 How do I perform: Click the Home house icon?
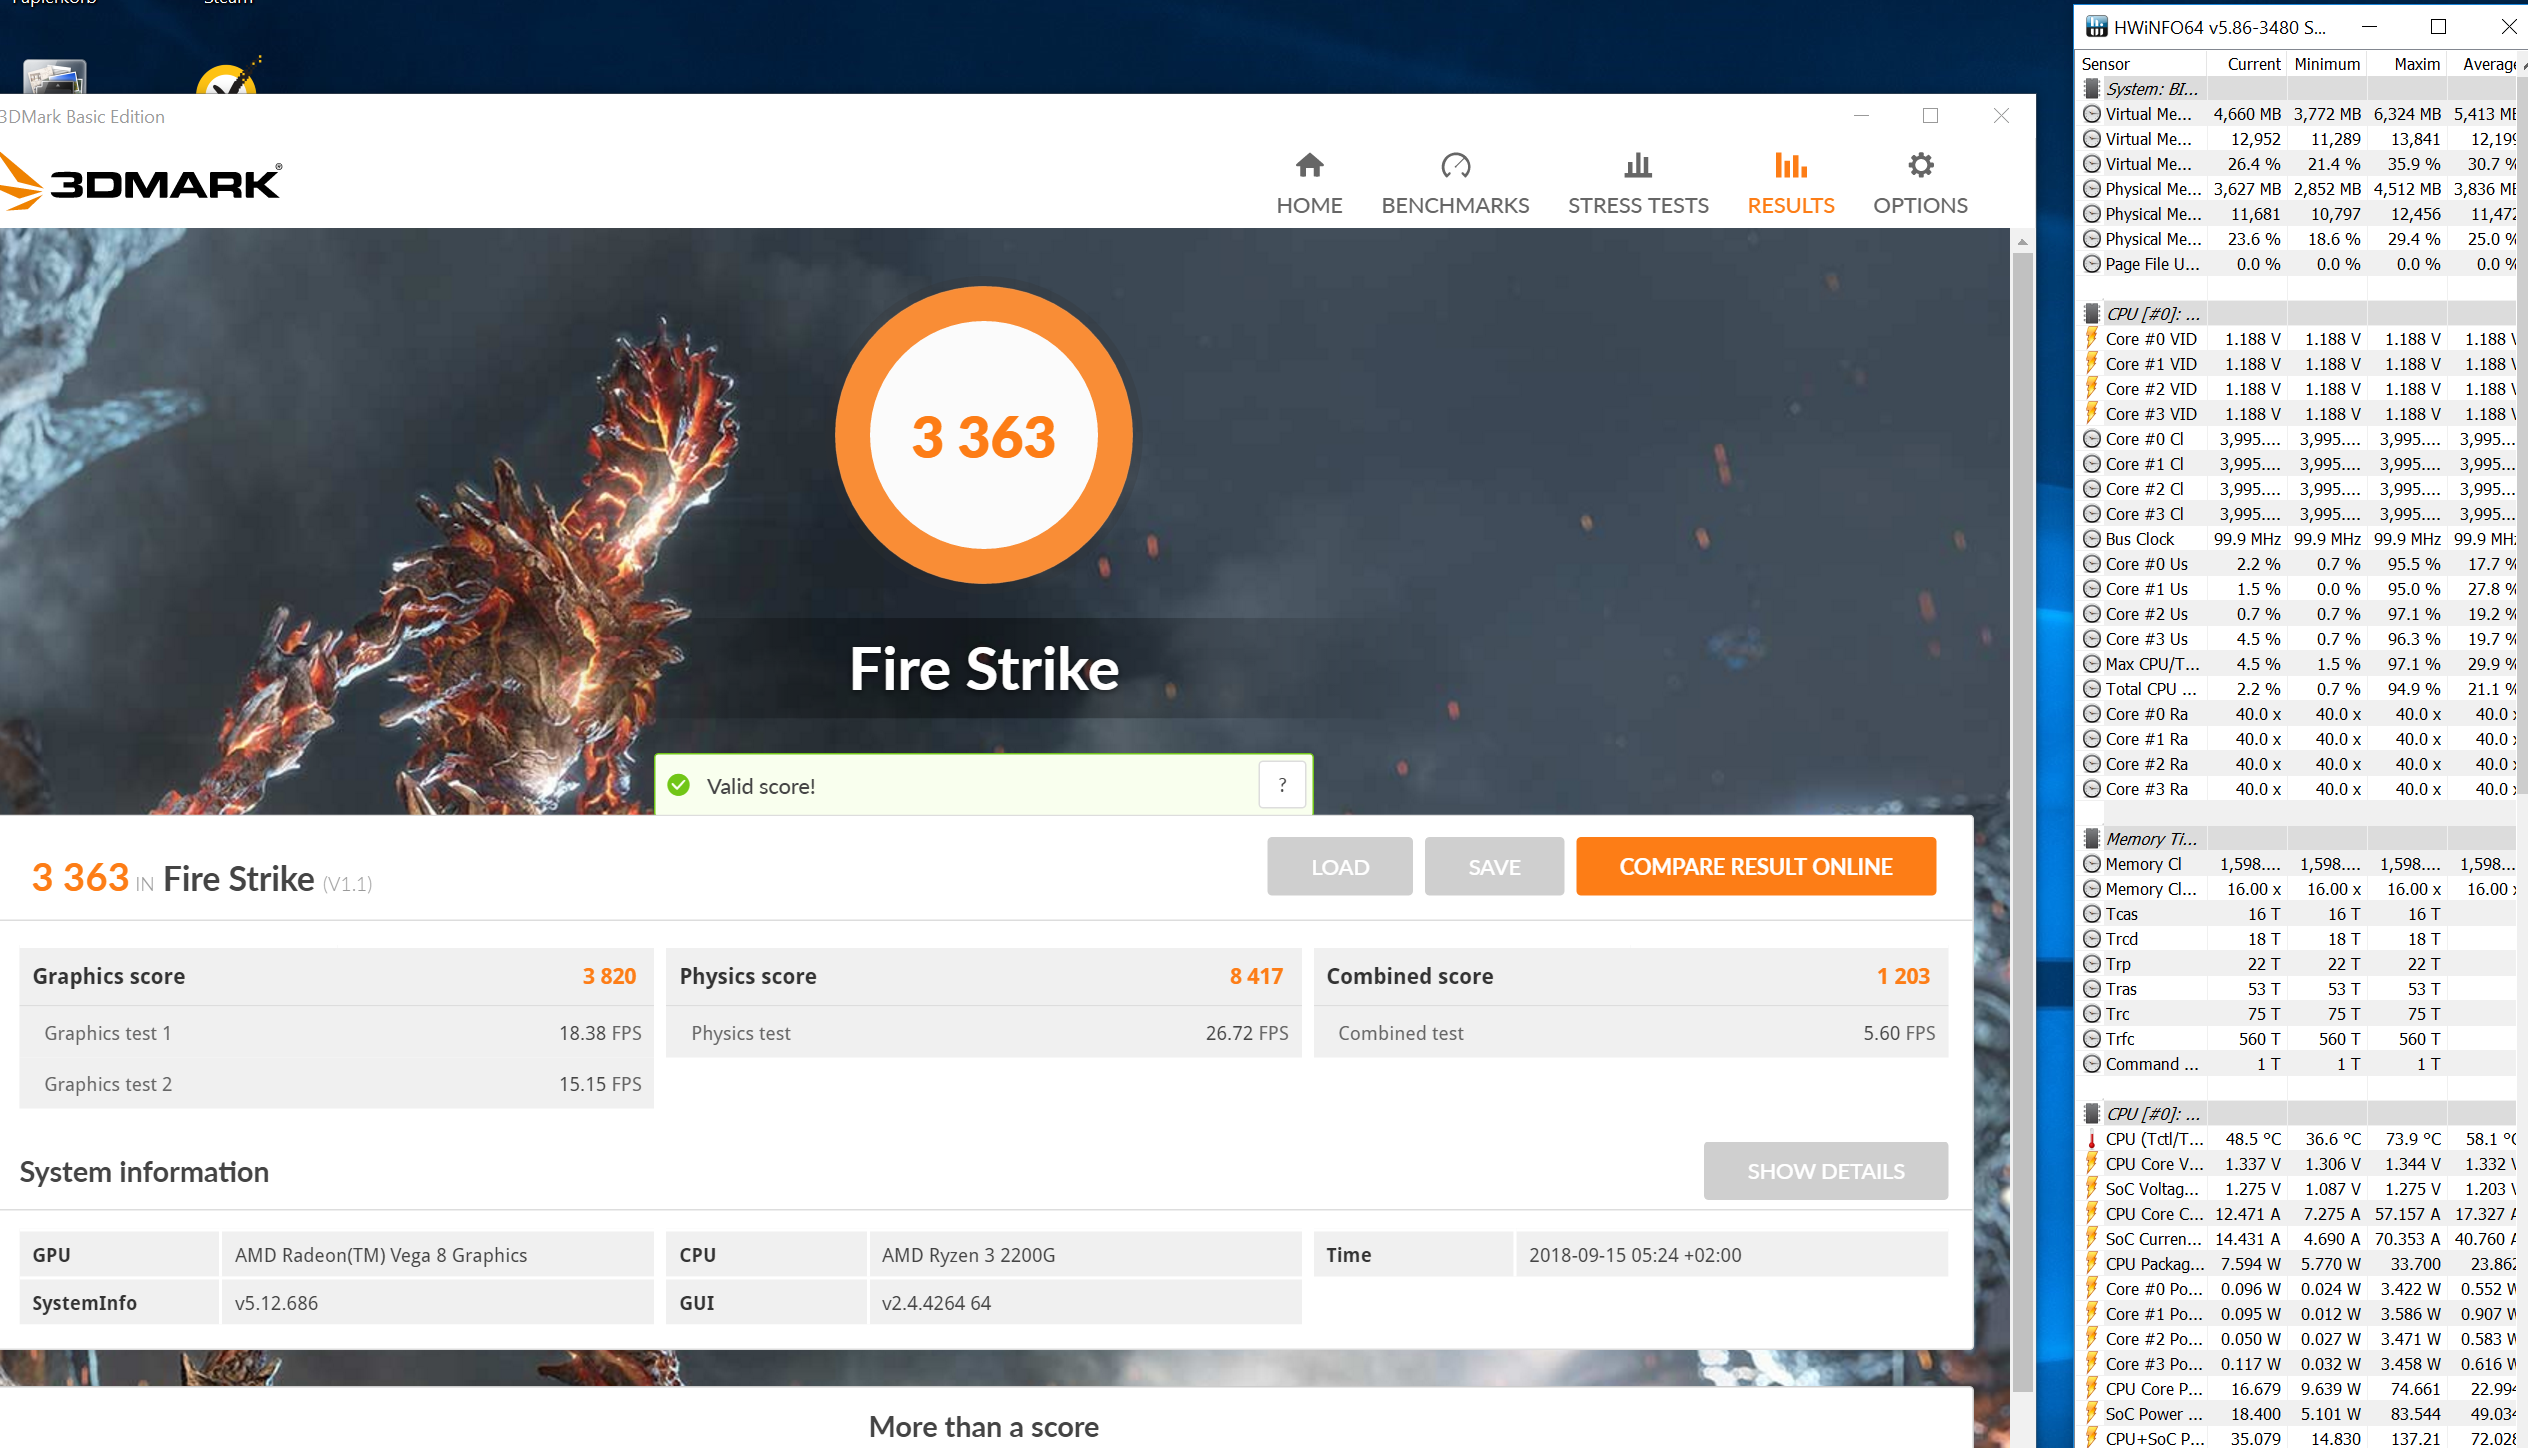pos(1309,165)
